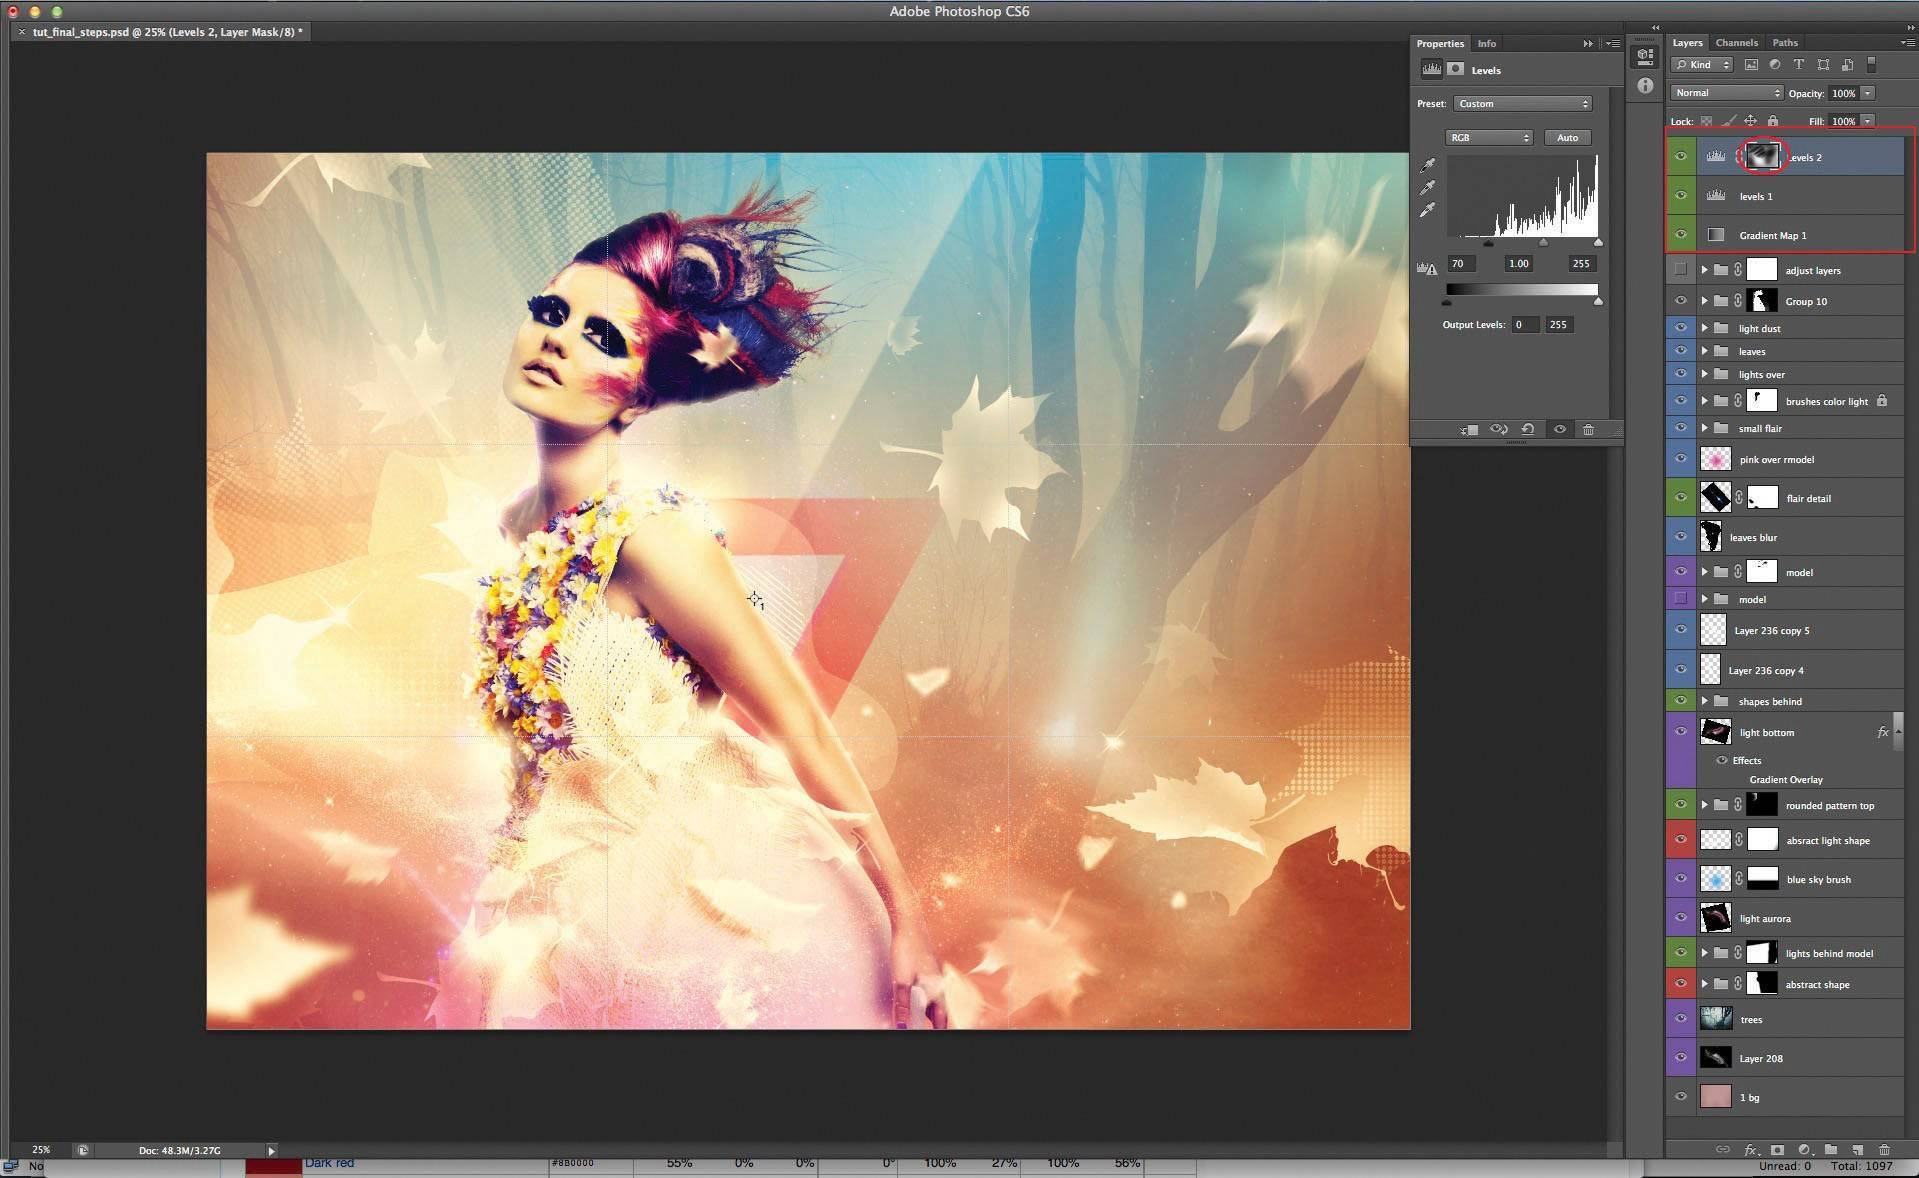This screenshot has width=1919, height=1178.
Task: Click the input midtone gamma slider handle
Action: (x=1543, y=243)
